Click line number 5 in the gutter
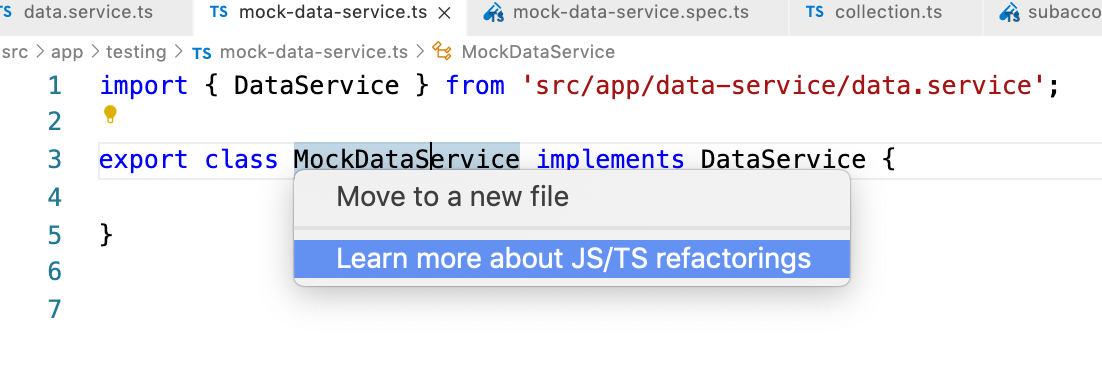This screenshot has width=1102, height=388. point(55,235)
